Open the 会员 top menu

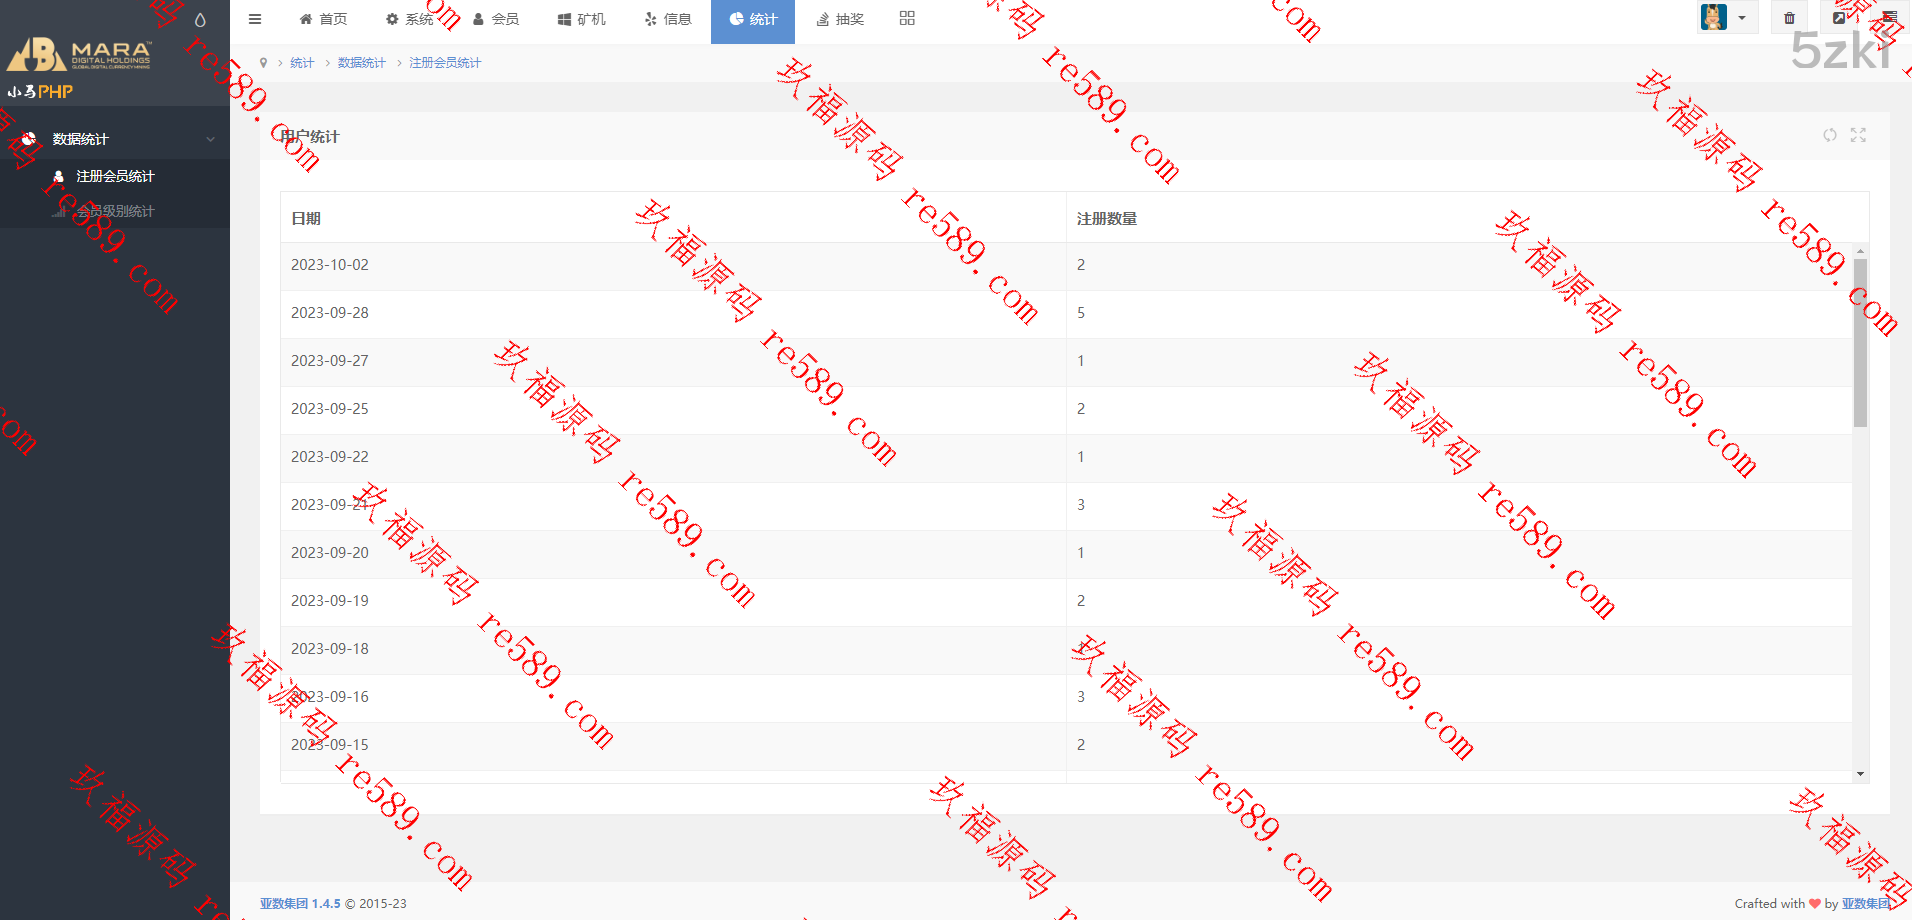point(496,19)
